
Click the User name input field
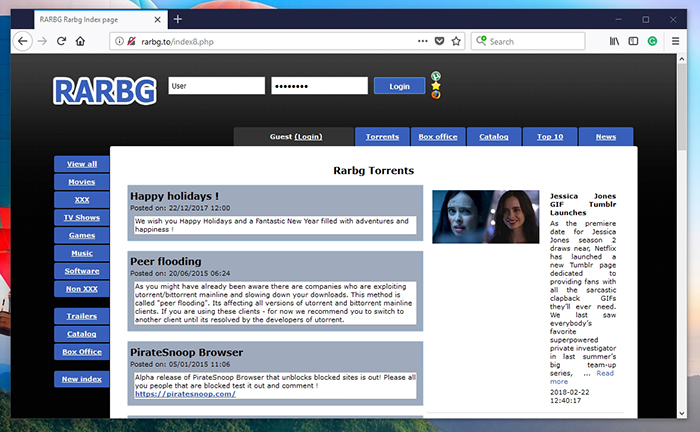(x=216, y=86)
